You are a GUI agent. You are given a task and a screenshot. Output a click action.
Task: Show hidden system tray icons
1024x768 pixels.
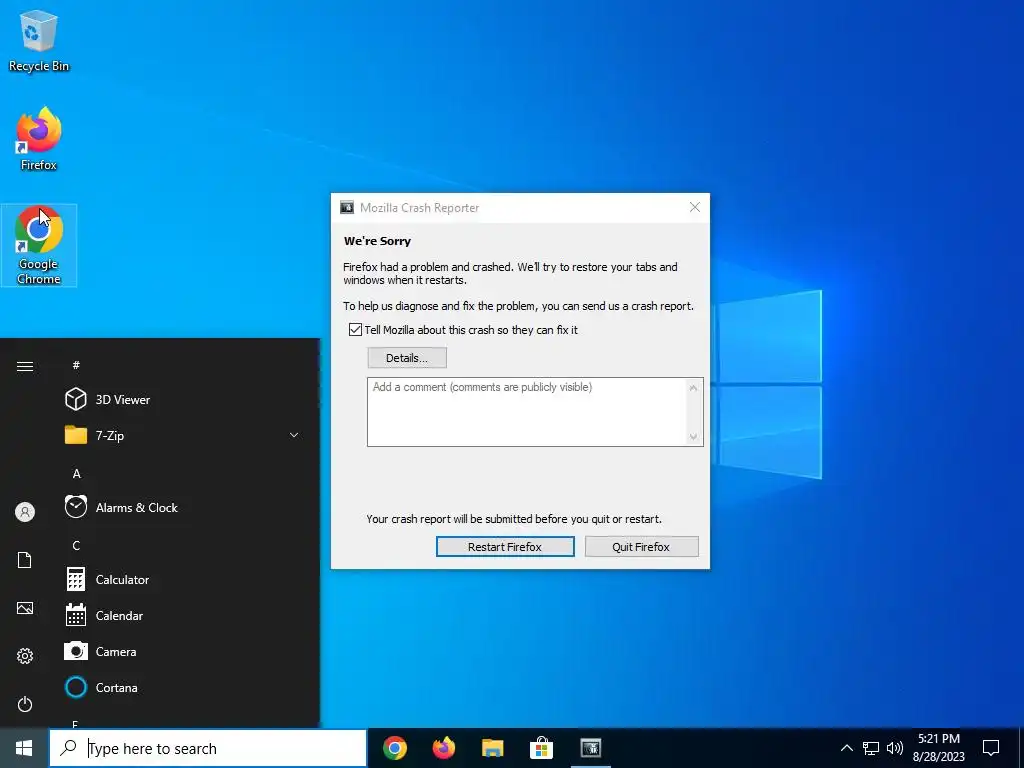pos(846,748)
